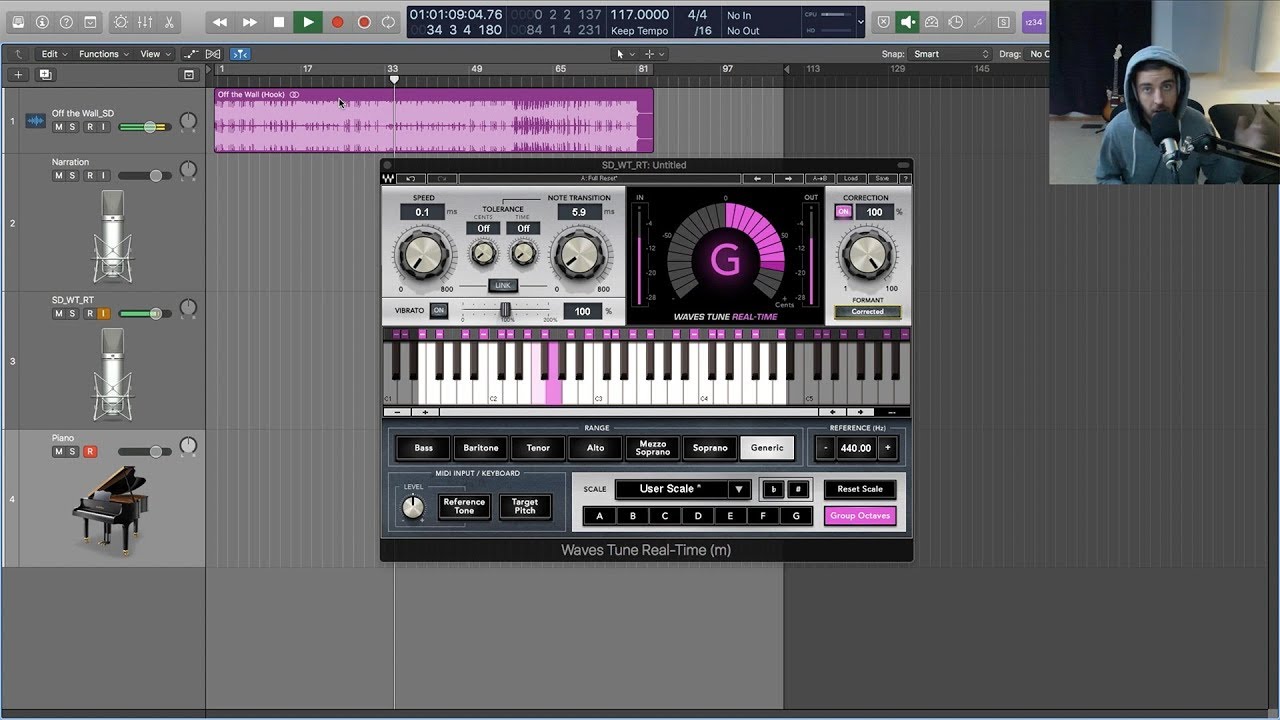Select the Generic range

[x=767, y=448]
